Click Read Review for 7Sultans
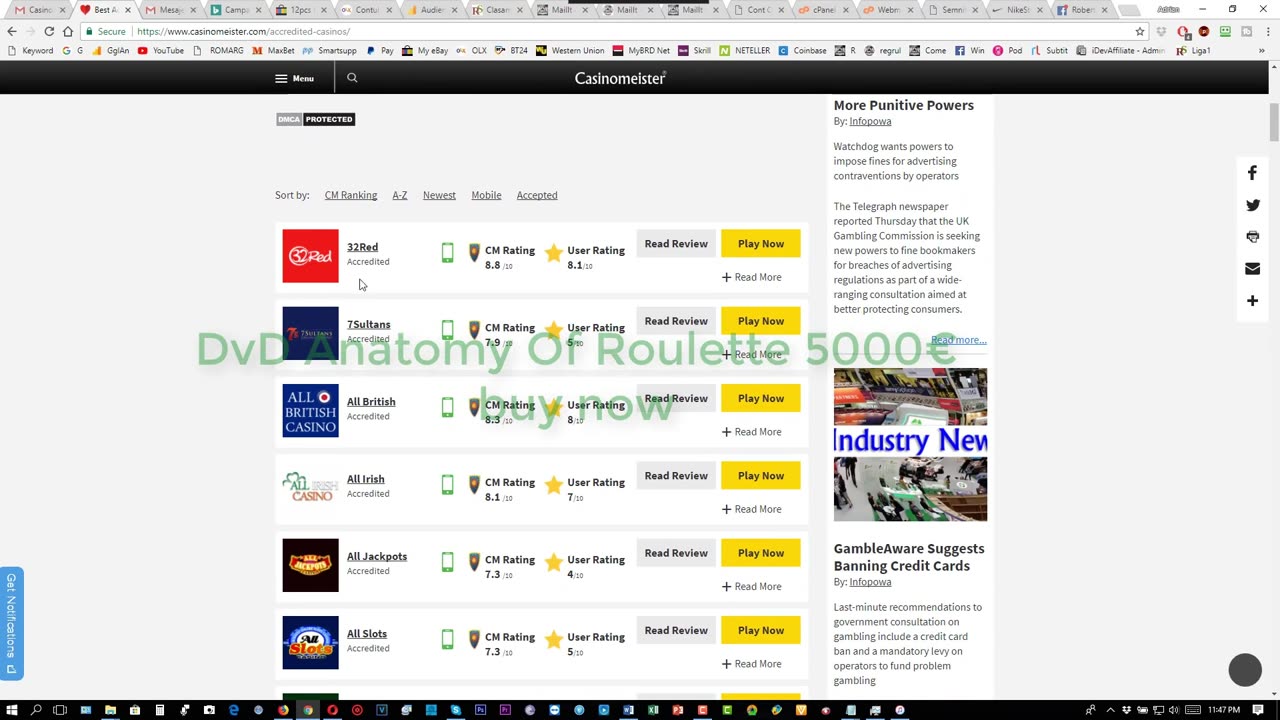 (676, 321)
